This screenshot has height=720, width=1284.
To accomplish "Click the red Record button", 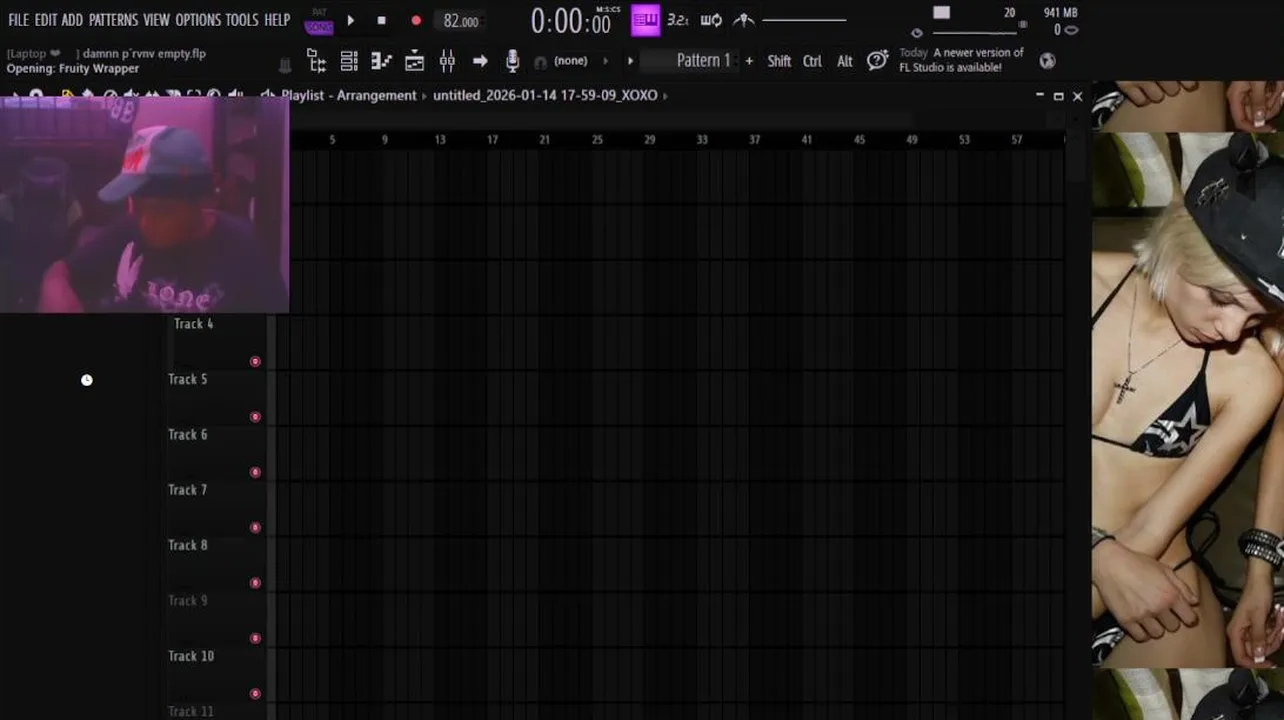I will pos(416,20).
